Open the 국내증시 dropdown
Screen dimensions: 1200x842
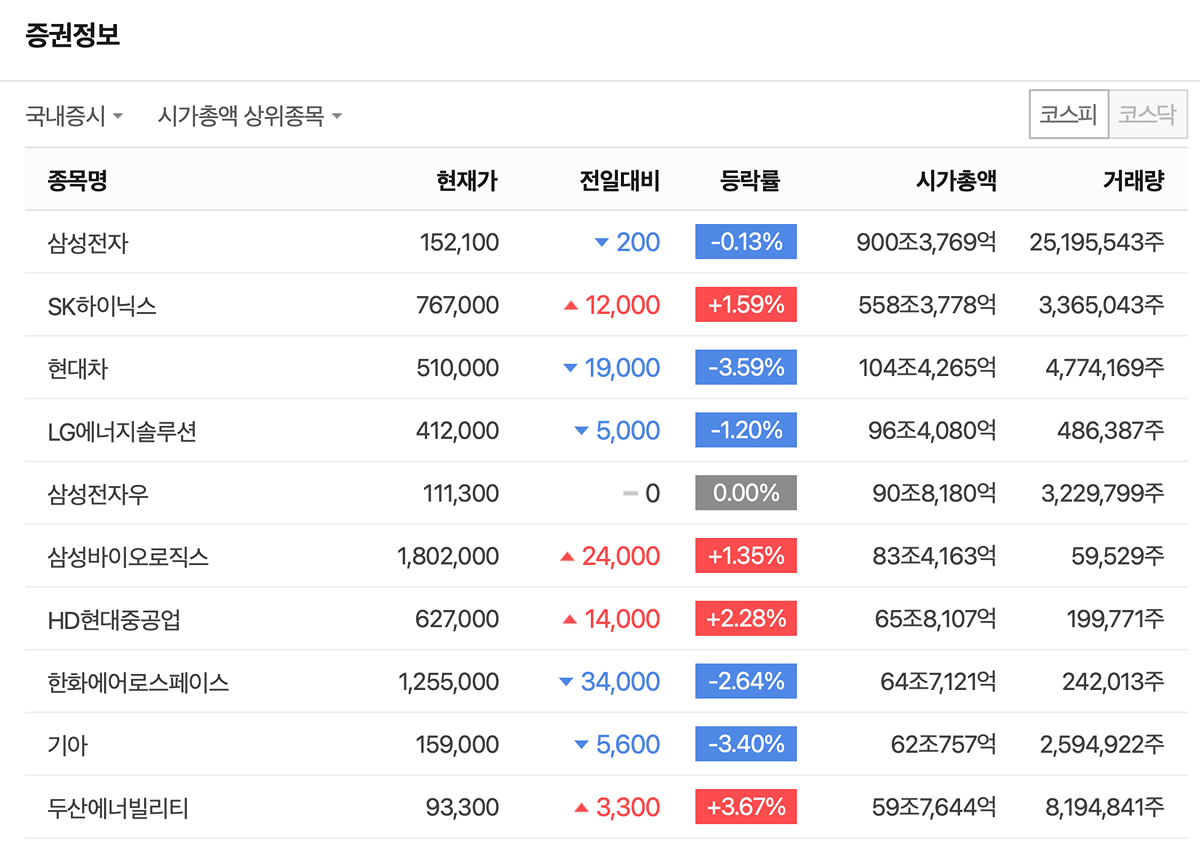[x=74, y=116]
